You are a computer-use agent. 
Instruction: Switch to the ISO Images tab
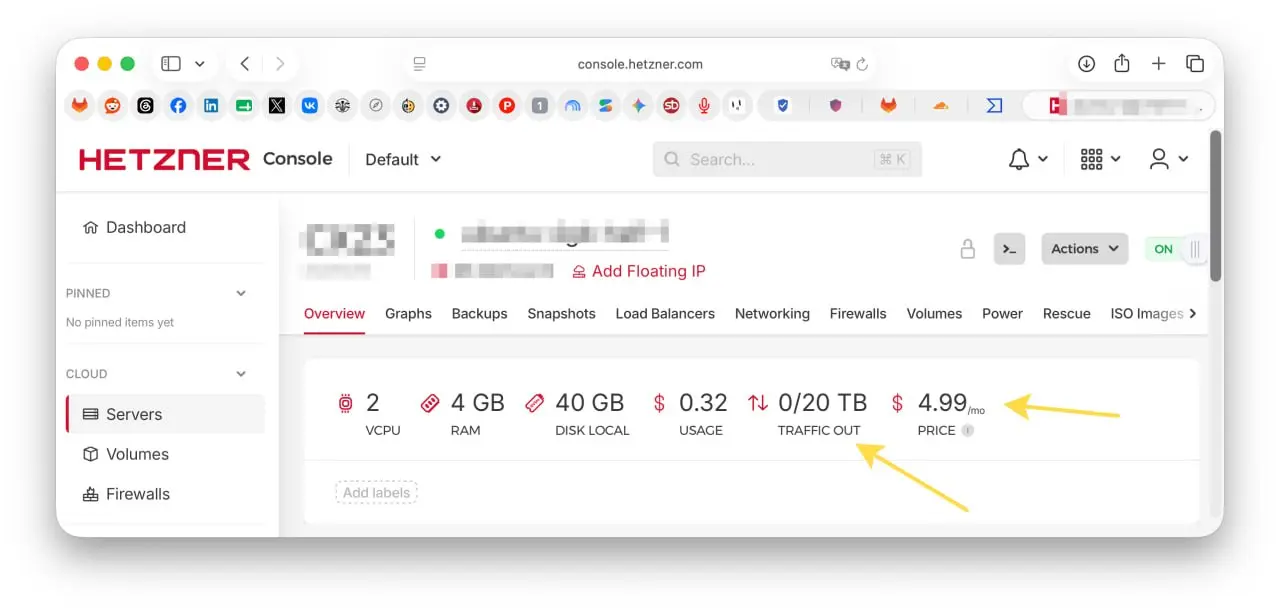1146,313
